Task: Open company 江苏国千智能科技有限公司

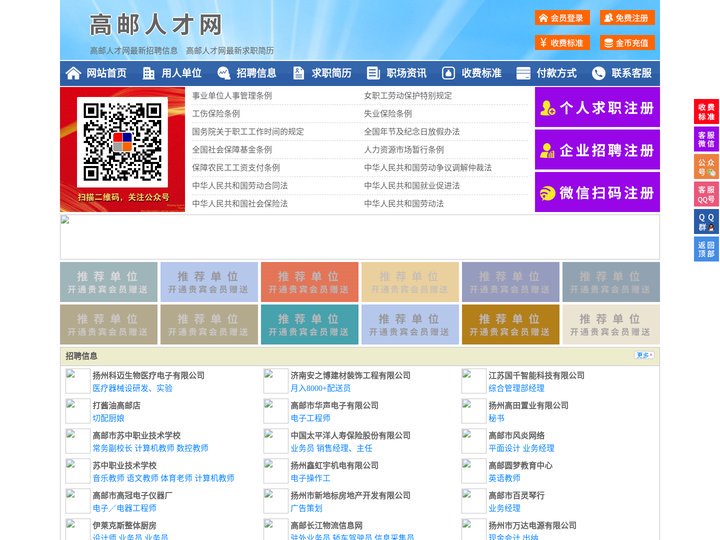Action: (x=536, y=375)
